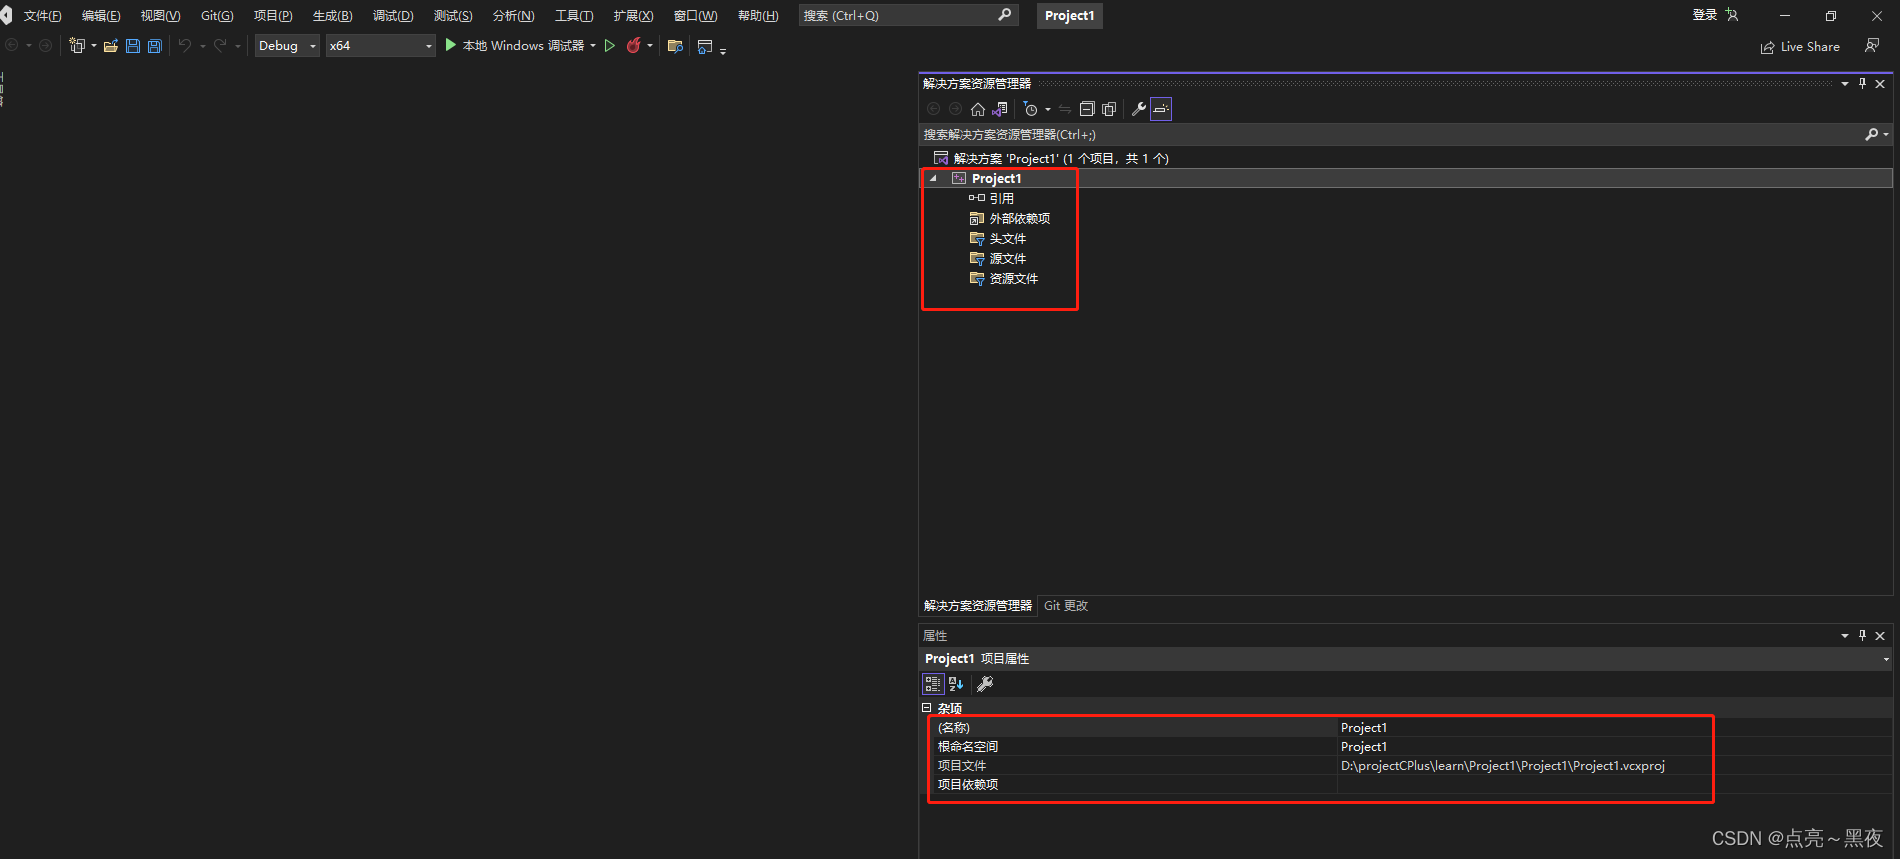Open the x64 platform dropdown
Image resolution: width=1900 pixels, height=859 pixels.
coord(381,46)
